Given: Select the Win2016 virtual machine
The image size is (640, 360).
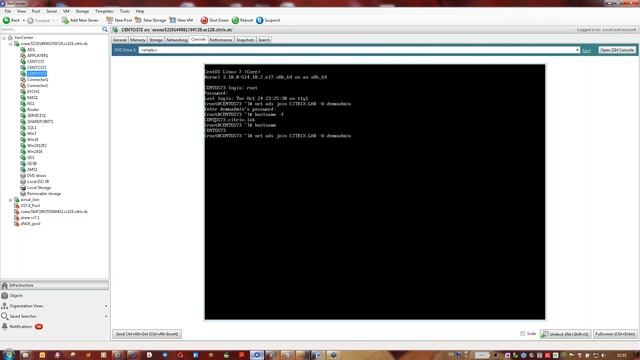Looking at the screenshot, I should tap(34, 151).
